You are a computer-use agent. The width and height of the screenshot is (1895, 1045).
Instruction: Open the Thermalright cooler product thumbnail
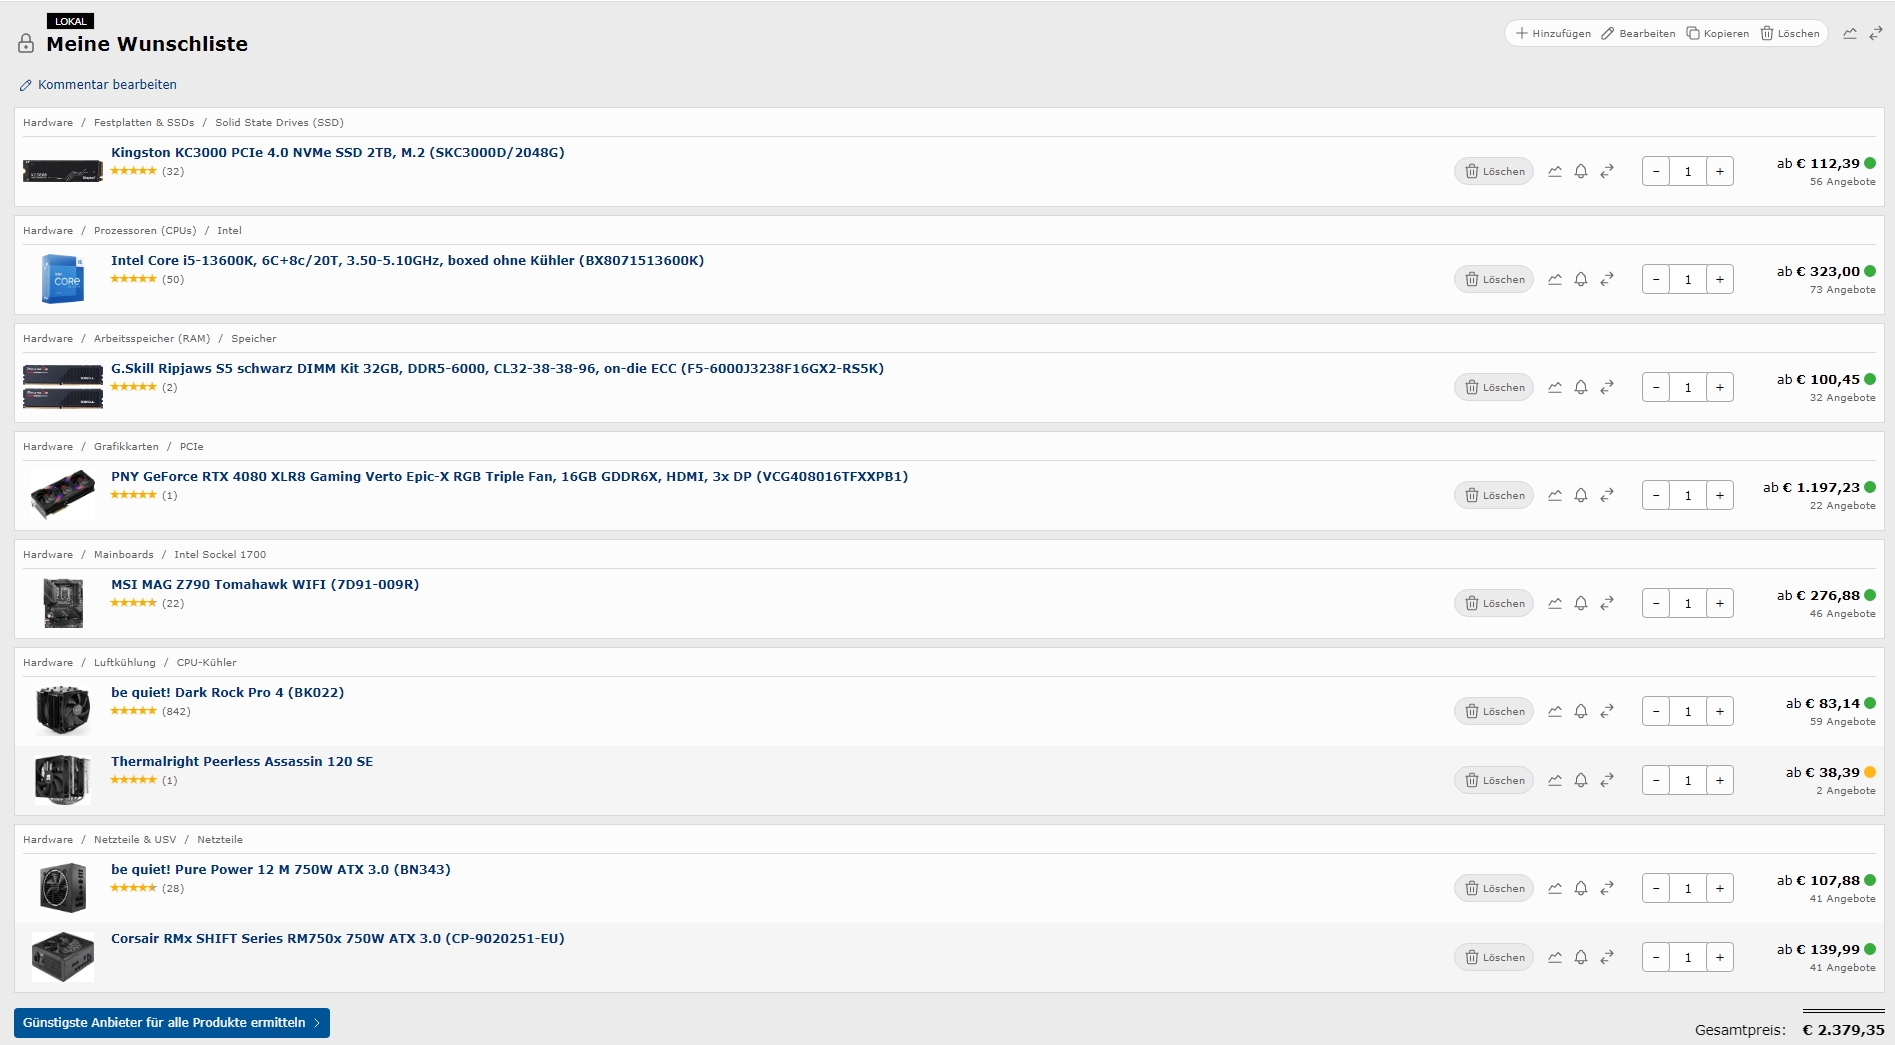coord(62,780)
